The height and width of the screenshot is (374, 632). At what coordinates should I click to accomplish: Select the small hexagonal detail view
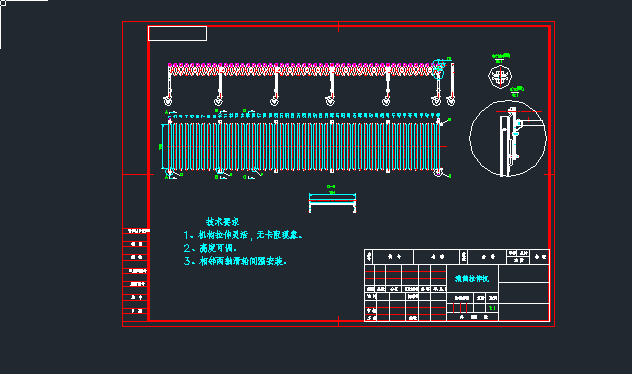click(x=500, y=76)
